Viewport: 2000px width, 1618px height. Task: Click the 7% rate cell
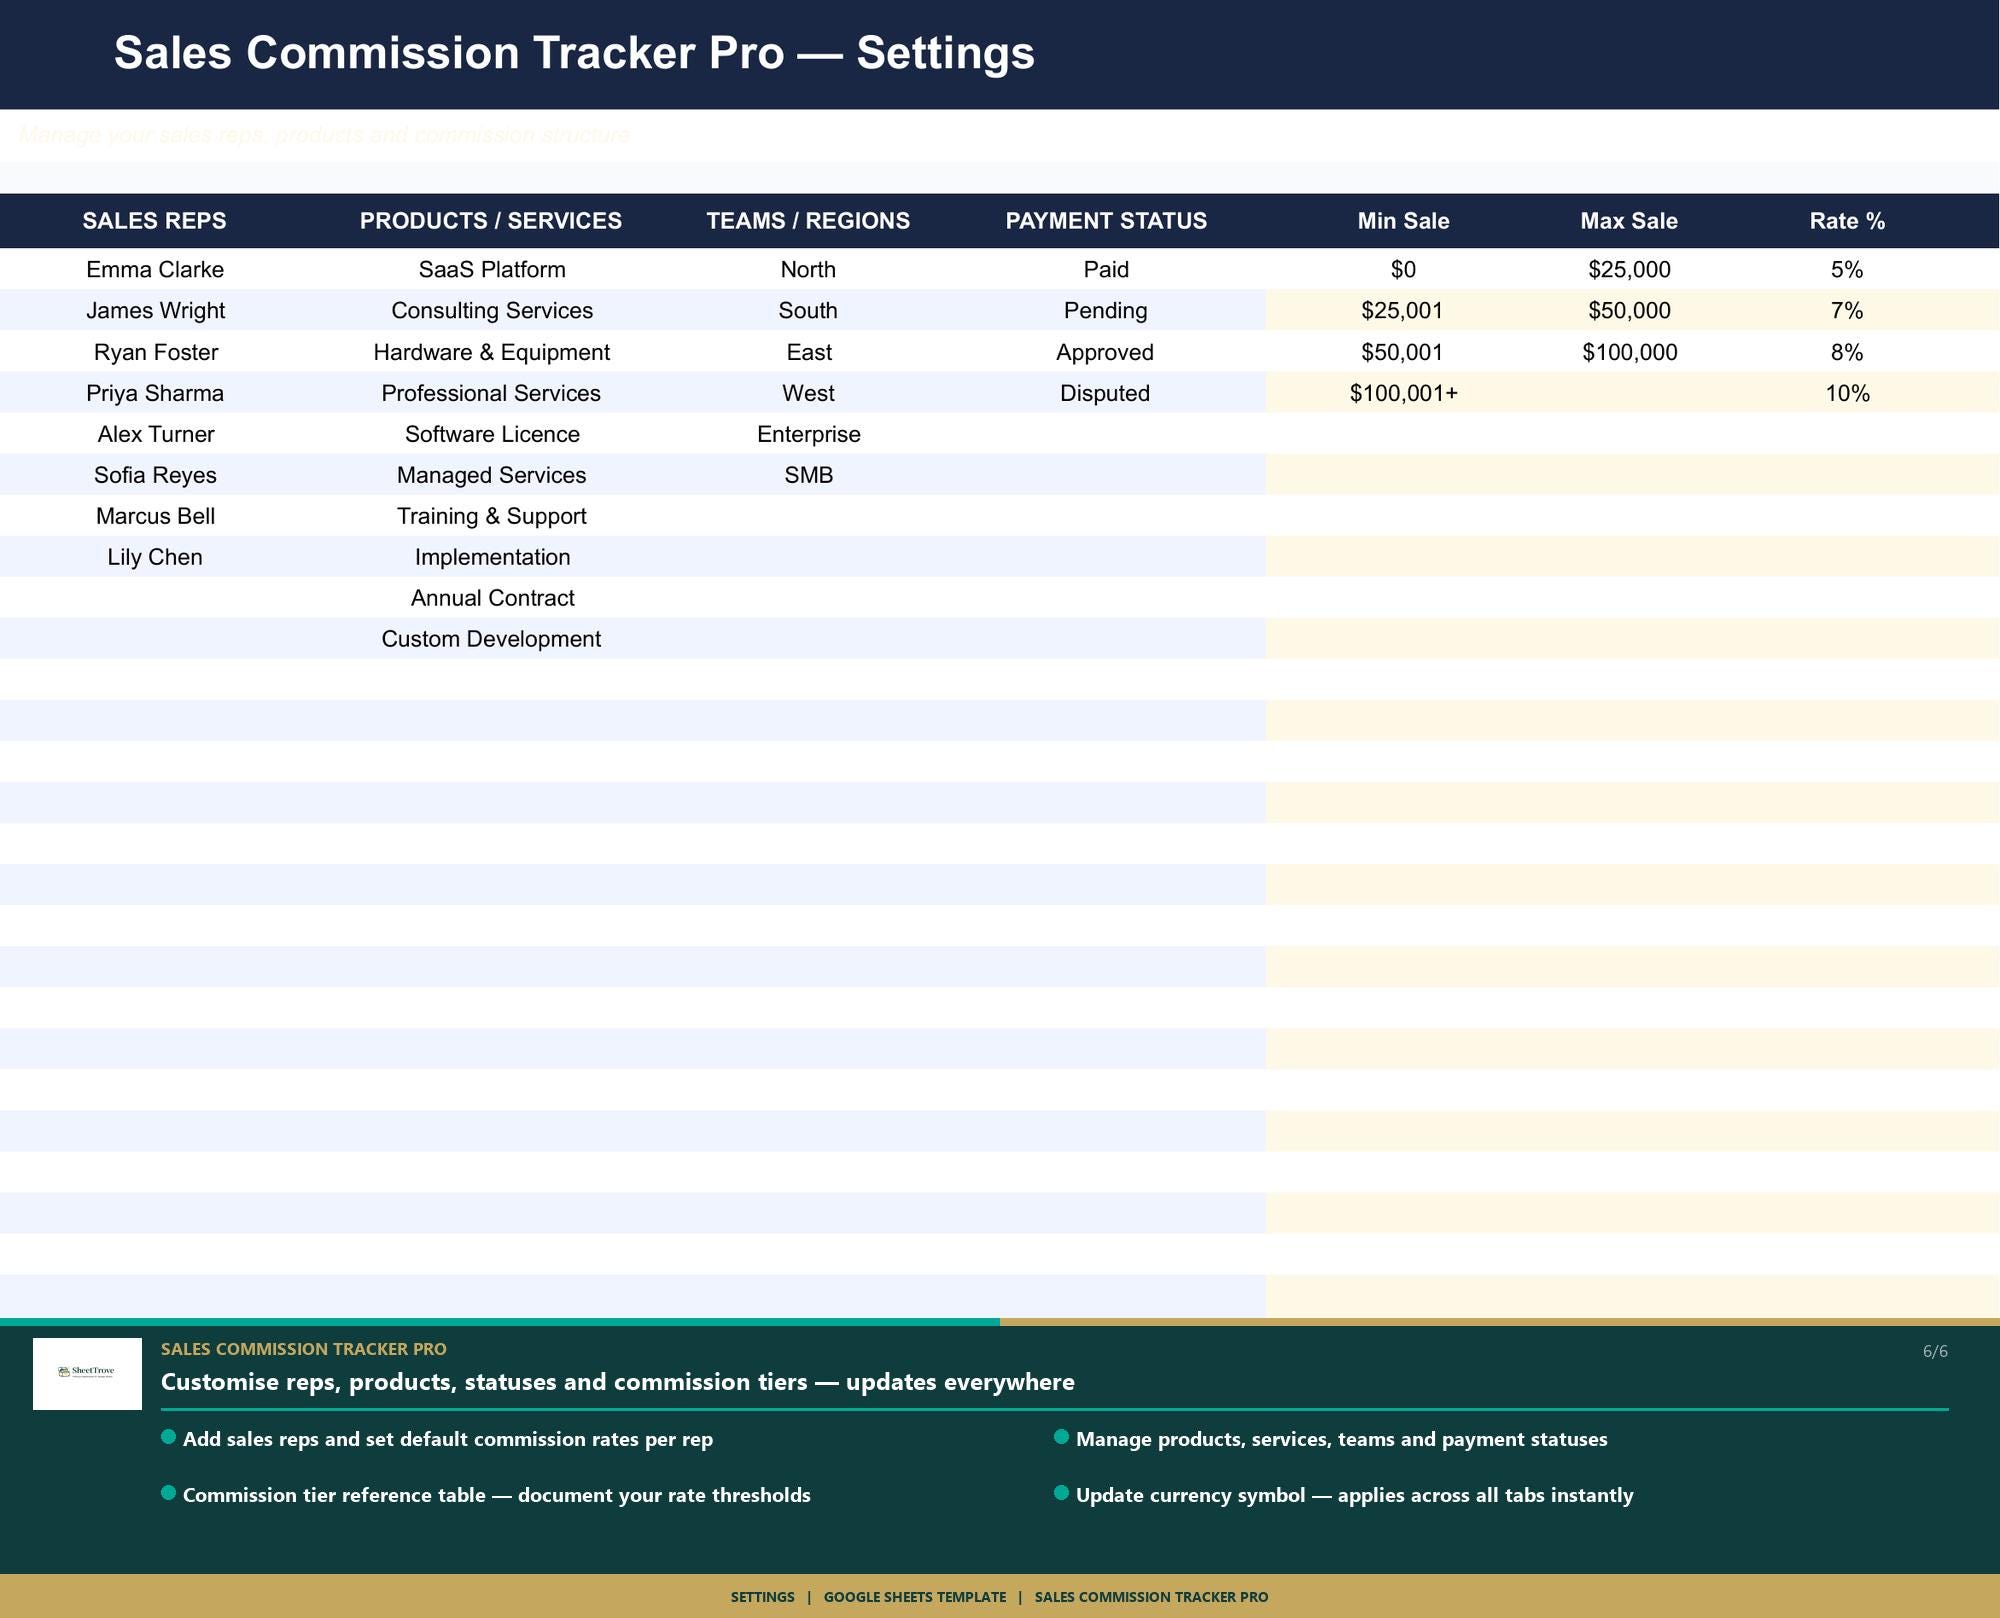click(x=1847, y=311)
